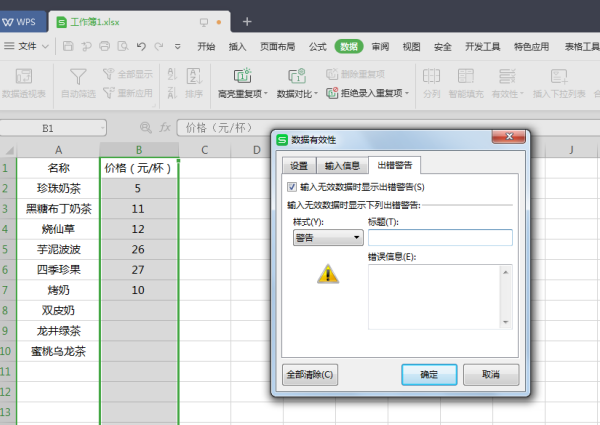
Task: Click the Undo arrow icon
Action: click(x=141, y=46)
